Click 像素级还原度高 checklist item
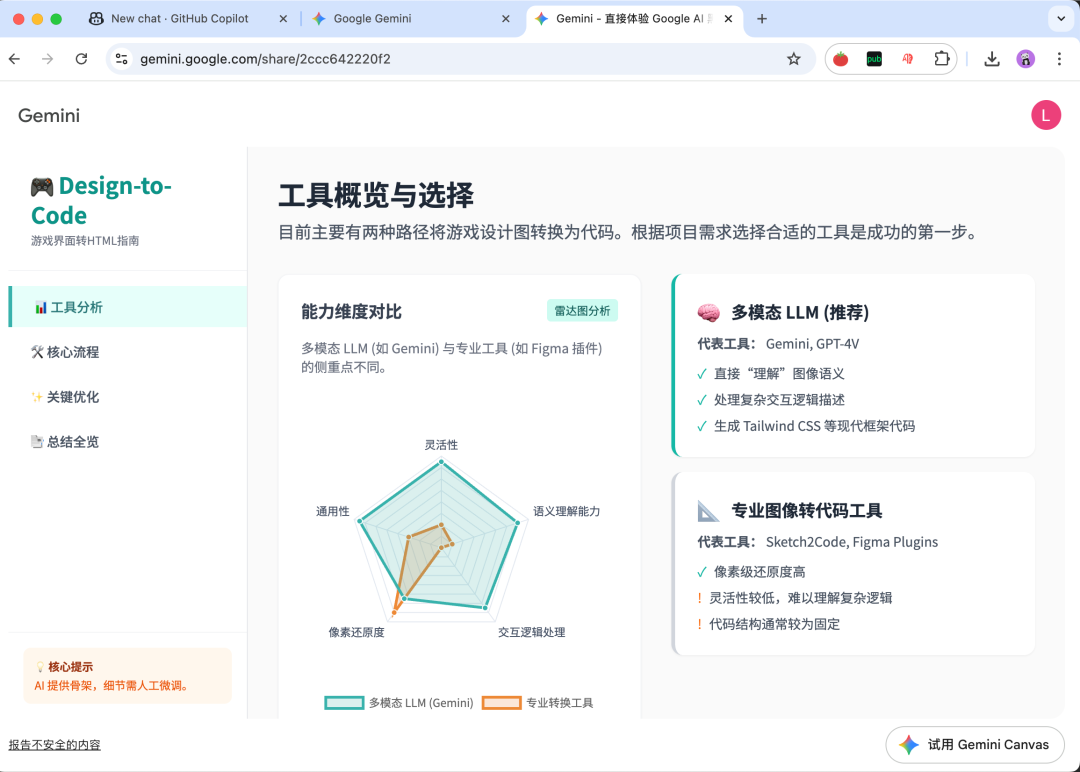 [x=760, y=572]
